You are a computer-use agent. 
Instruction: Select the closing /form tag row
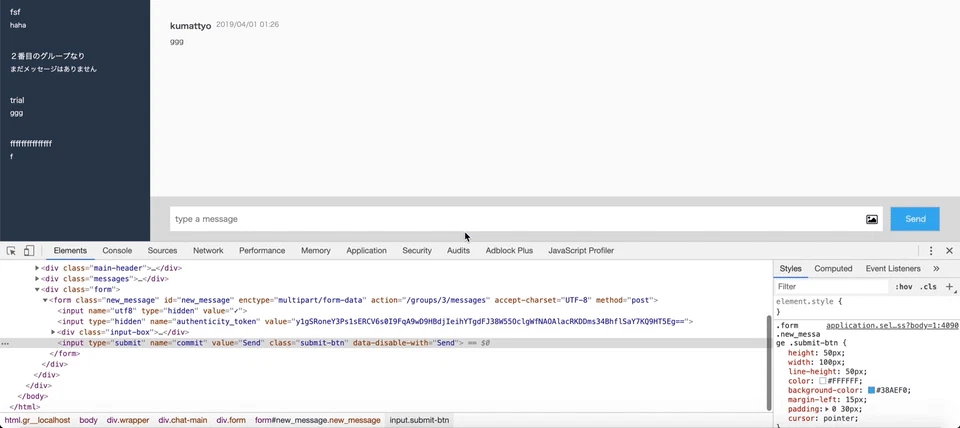tap(64, 353)
